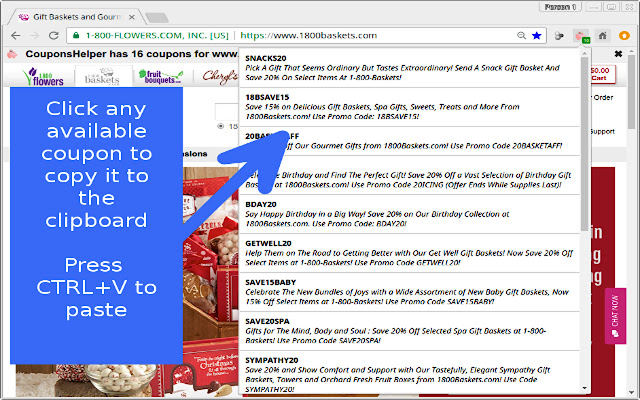The height and width of the screenshot is (400, 640).
Task: Copy the 20BASKETAFF coupon entry
Action: pyautogui.click(x=409, y=141)
